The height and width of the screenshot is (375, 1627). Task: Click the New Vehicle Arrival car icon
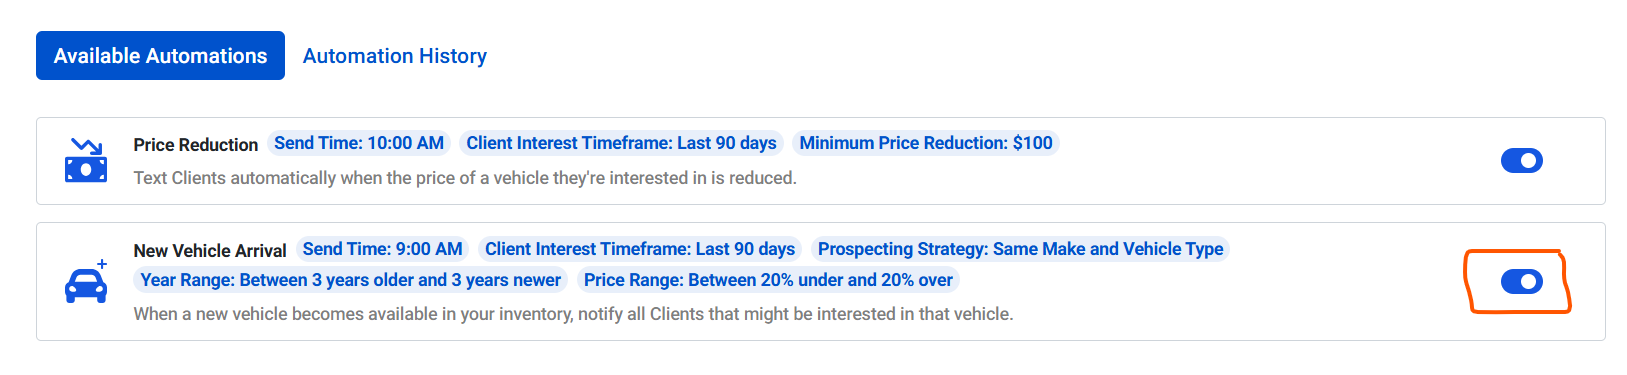pos(86,282)
